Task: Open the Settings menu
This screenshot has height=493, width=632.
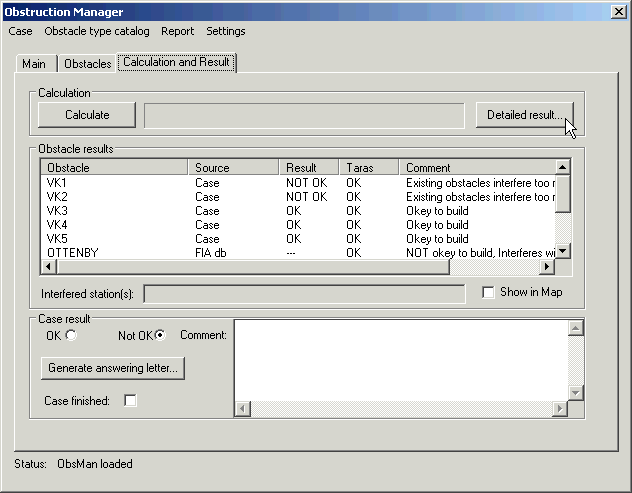Action: point(226,31)
